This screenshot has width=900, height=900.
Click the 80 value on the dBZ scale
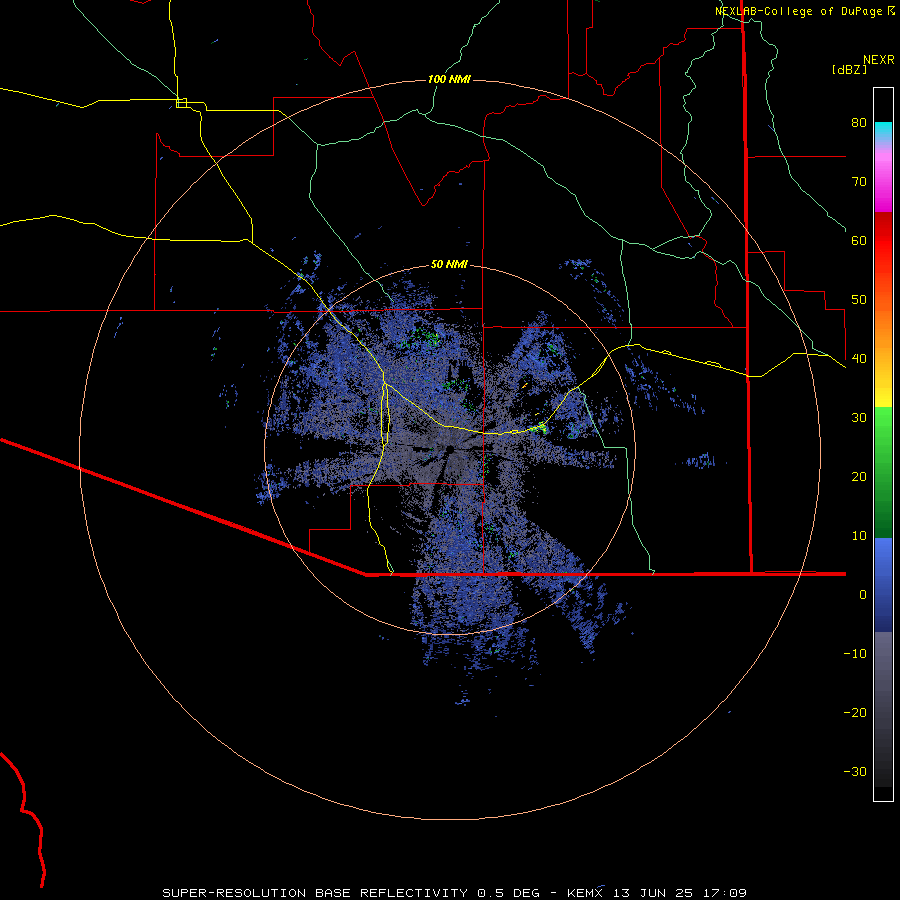point(859,122)
